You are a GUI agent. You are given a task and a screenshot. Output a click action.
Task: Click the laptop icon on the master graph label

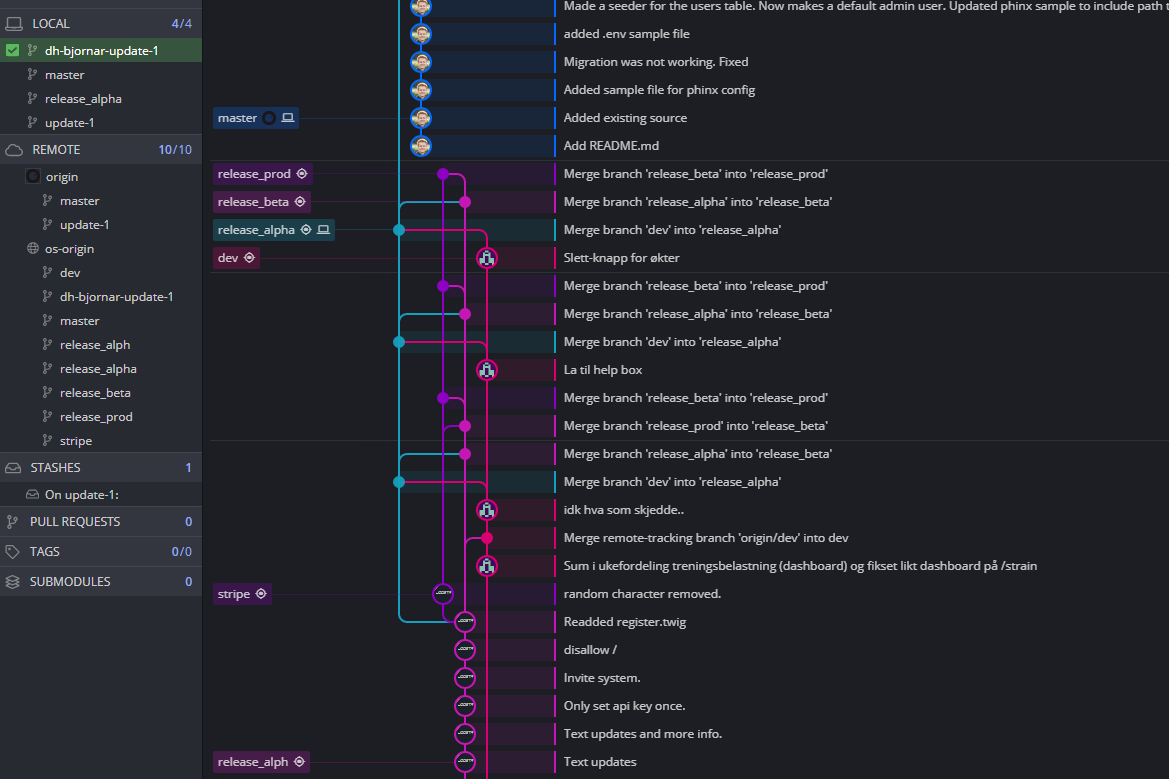click(288, 118)
